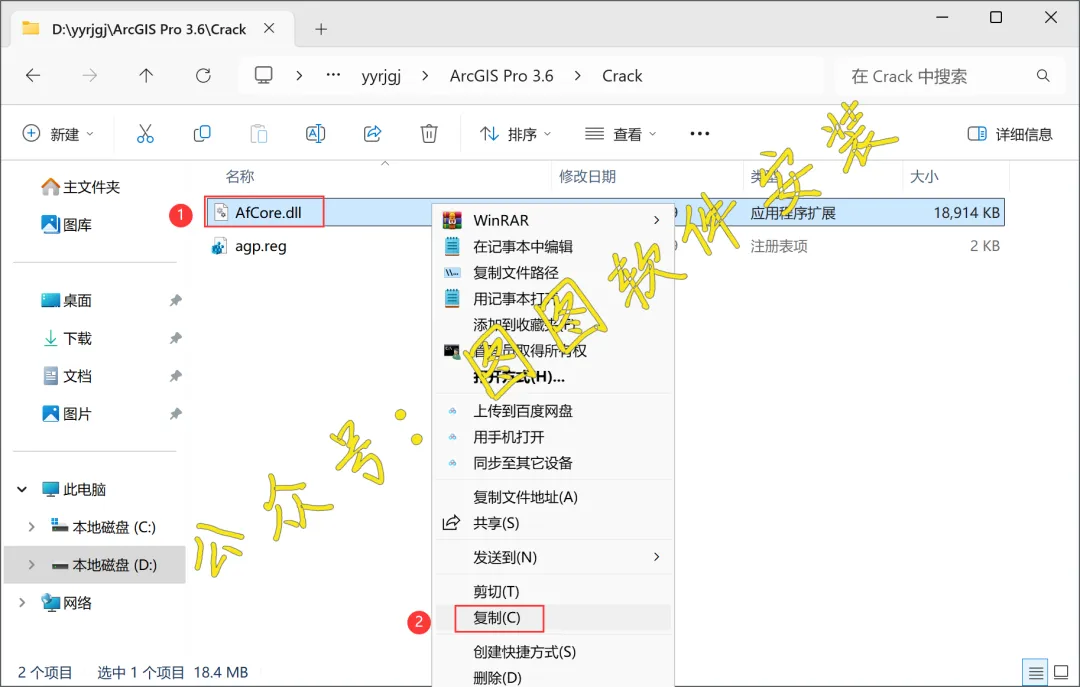
Task: Open 文档 in the sidebar
Action: pyautogui.click(x=67, y=376)
